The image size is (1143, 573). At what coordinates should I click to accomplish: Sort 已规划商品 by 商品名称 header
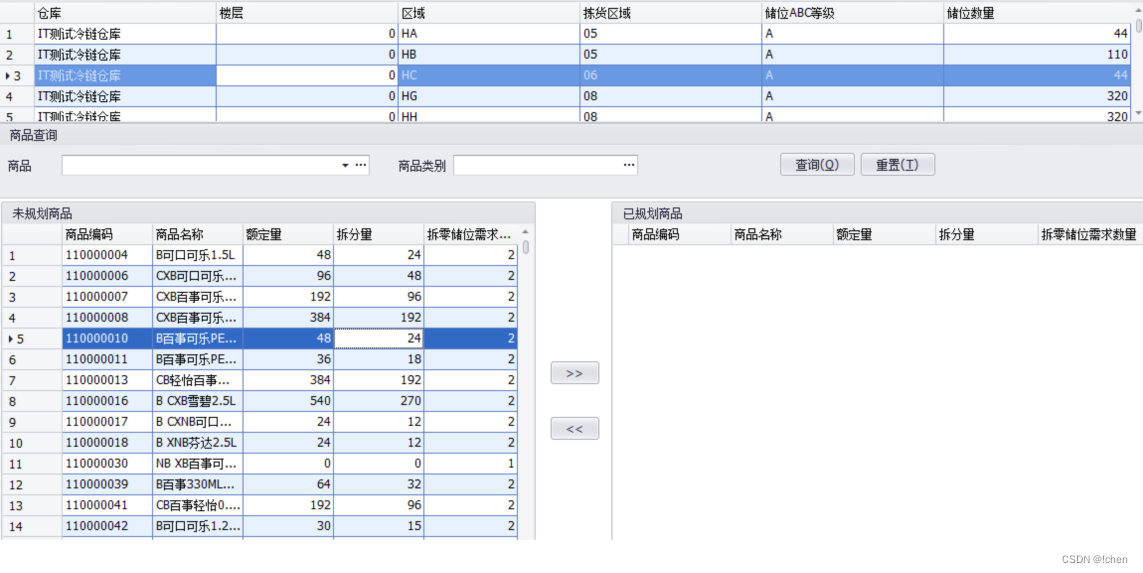pos(781,234)
